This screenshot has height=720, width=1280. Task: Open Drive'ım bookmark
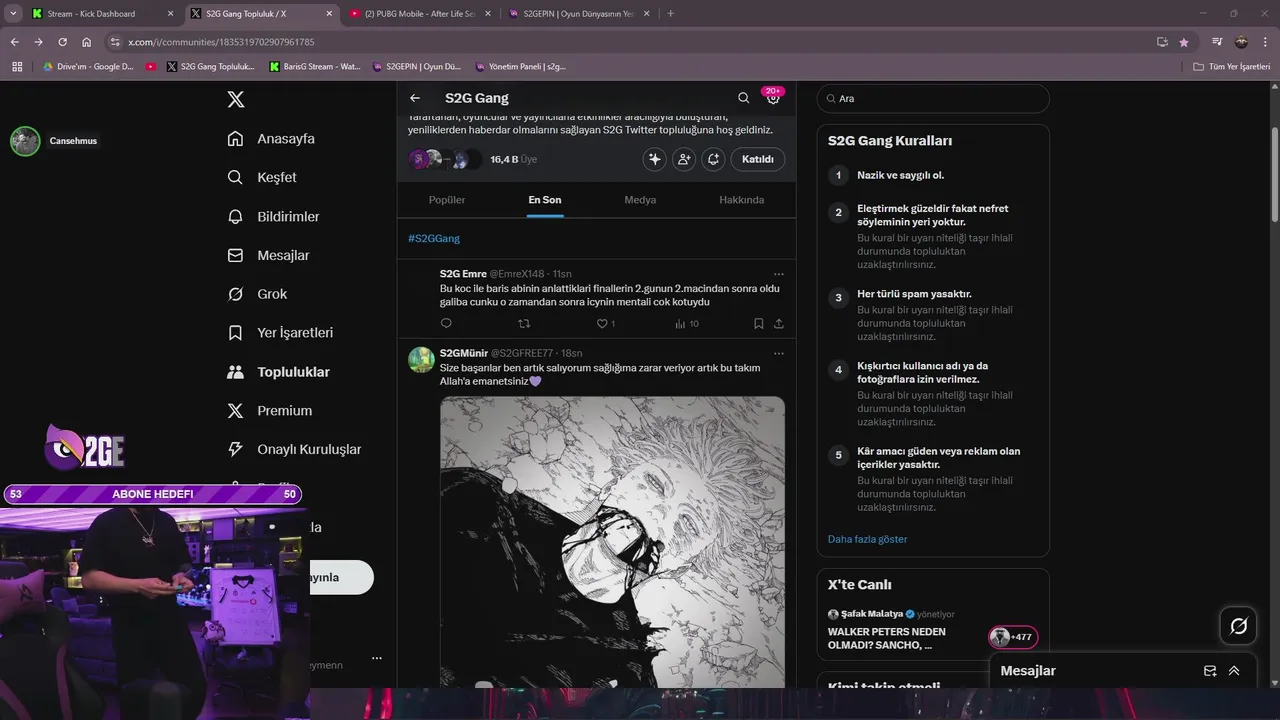[88, 67]
